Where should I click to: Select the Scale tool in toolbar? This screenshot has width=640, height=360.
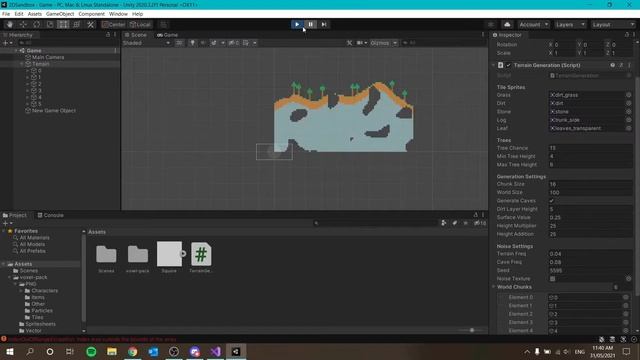(50, 24)
